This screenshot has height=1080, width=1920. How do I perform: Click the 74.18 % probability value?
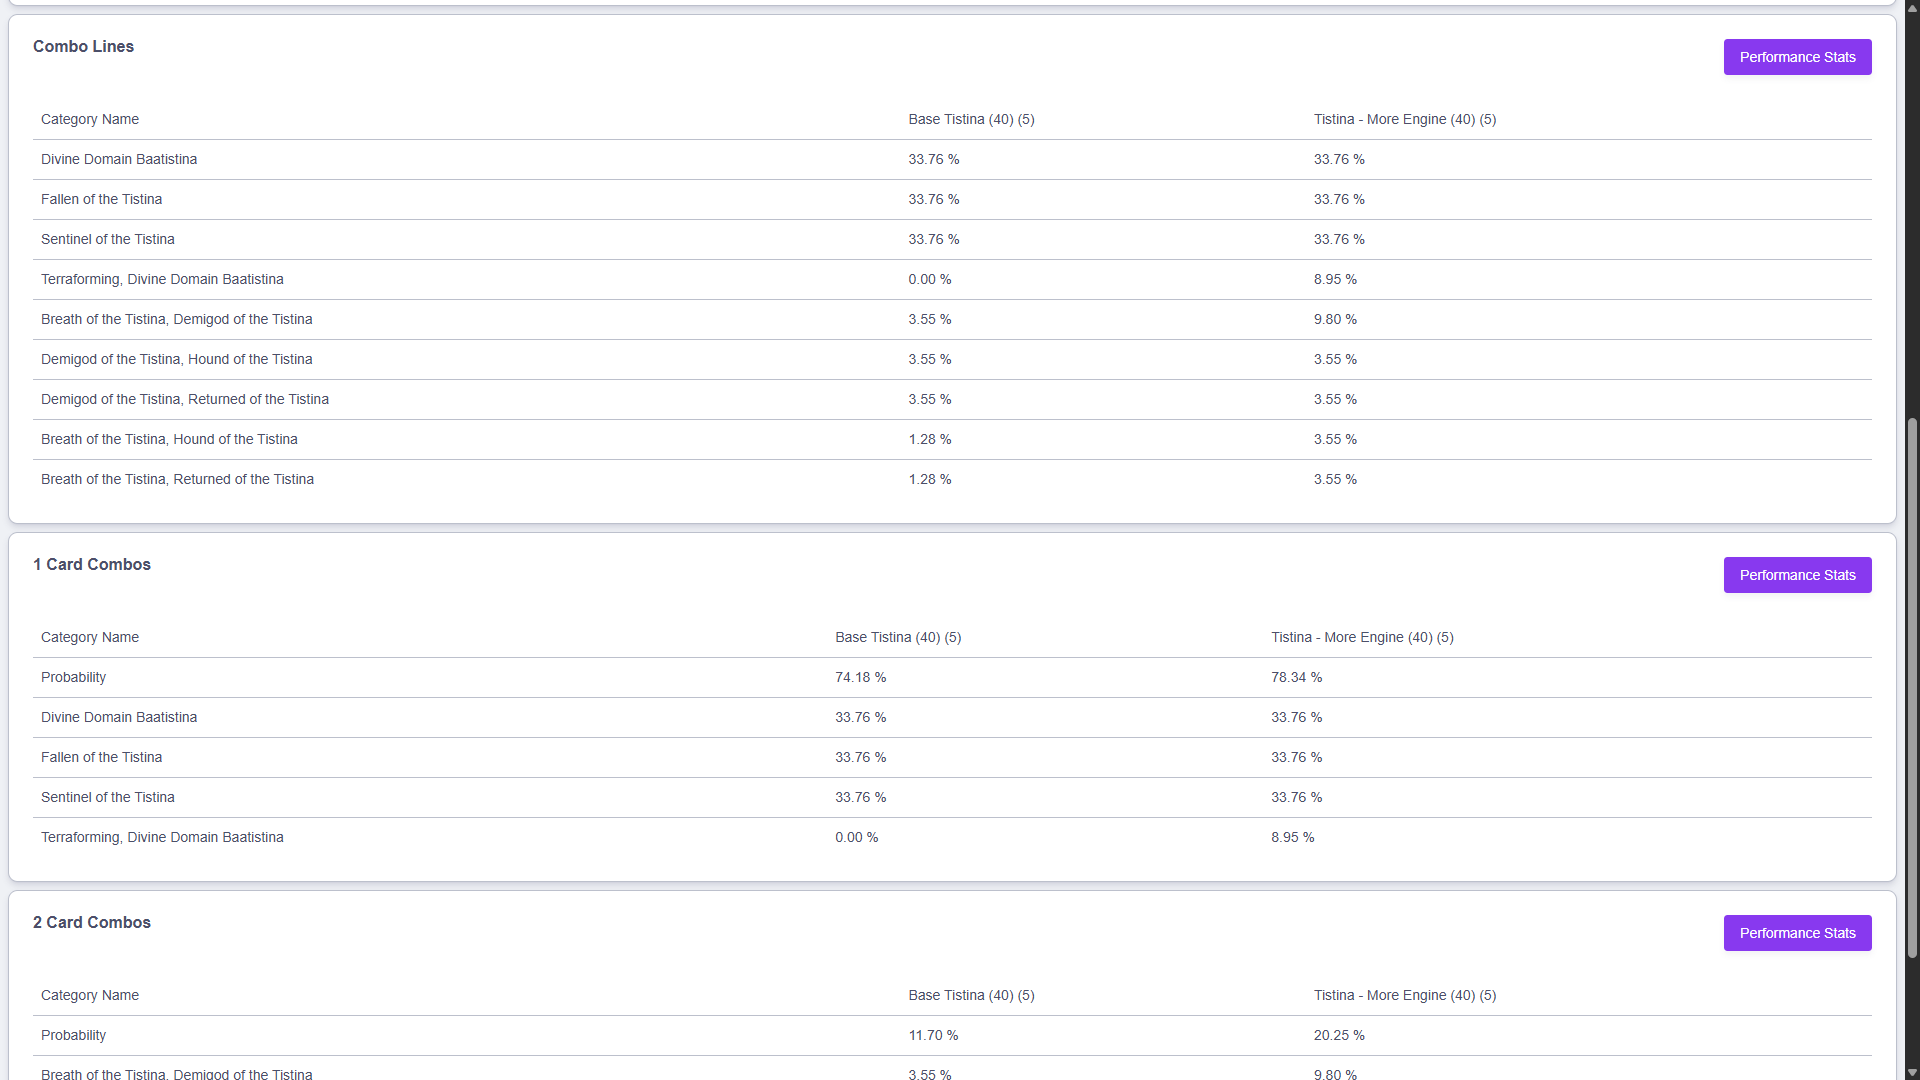tap(861, 677)
